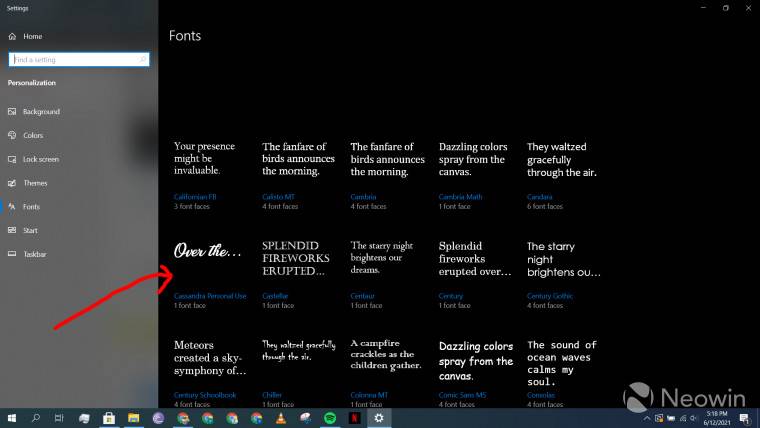The width and height of the screenshot is (760, 428).
Task: Open VLC media player from the taskbar
Action: tap(281, 417)
